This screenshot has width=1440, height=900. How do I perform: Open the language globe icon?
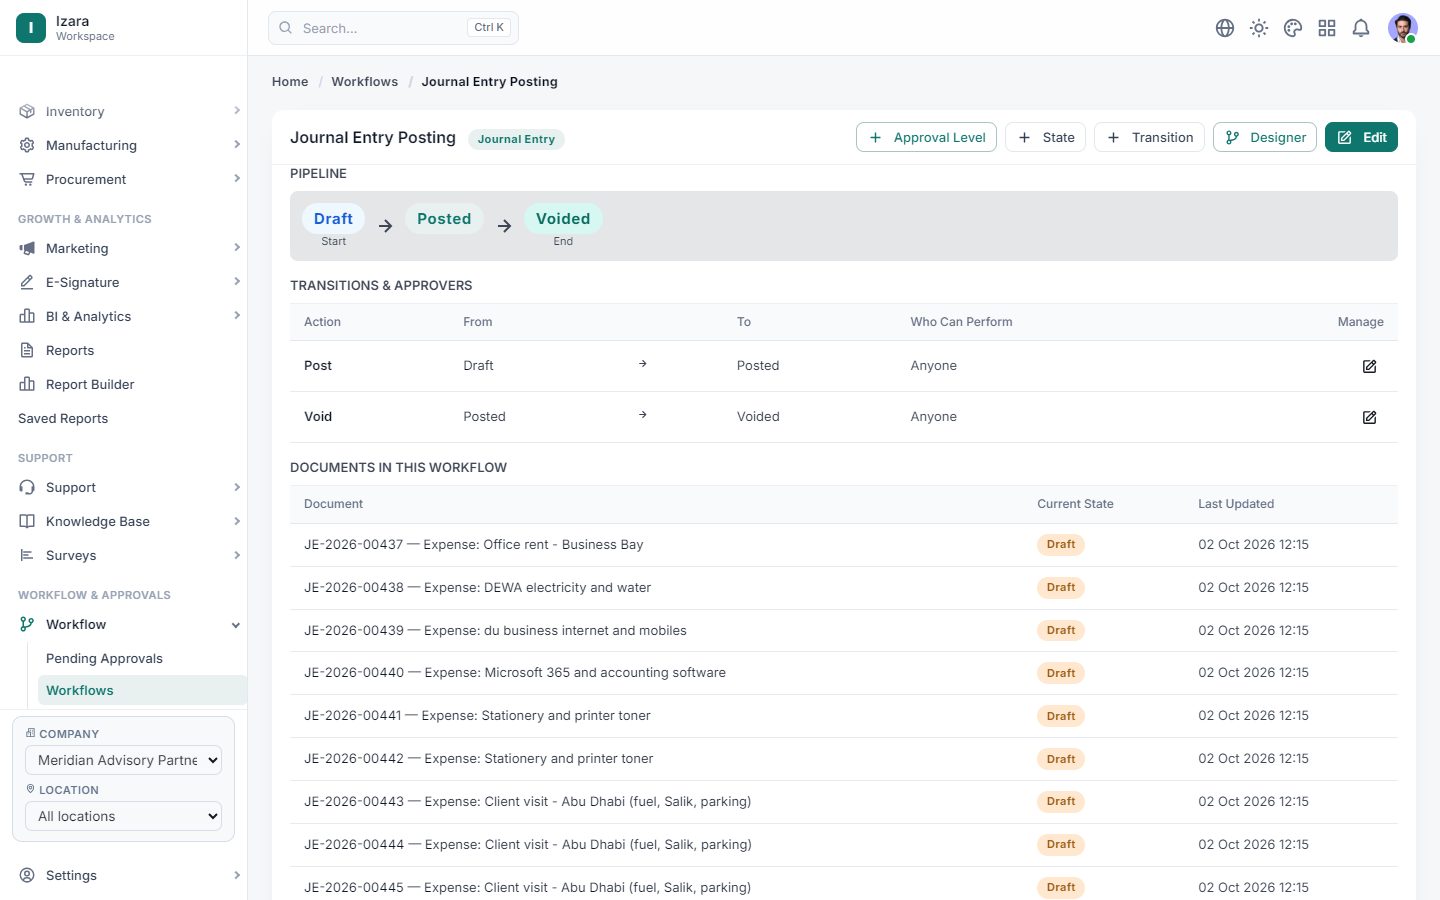[x=1225, y=28]
